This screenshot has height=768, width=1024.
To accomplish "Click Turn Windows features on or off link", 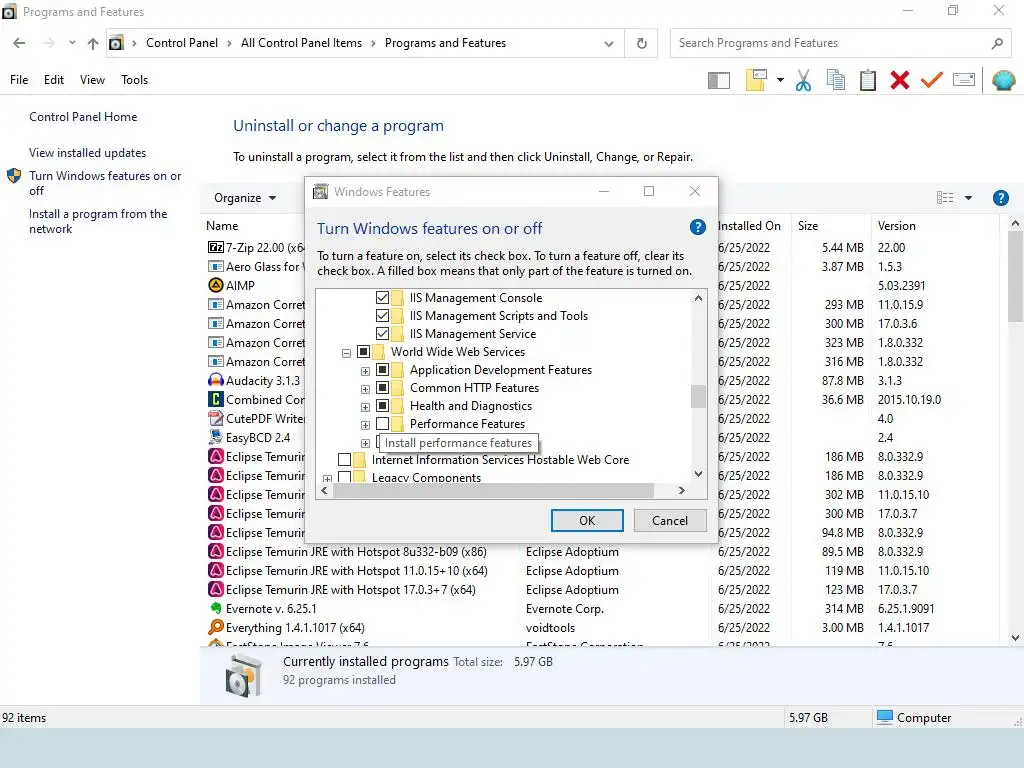I will 105,183.
